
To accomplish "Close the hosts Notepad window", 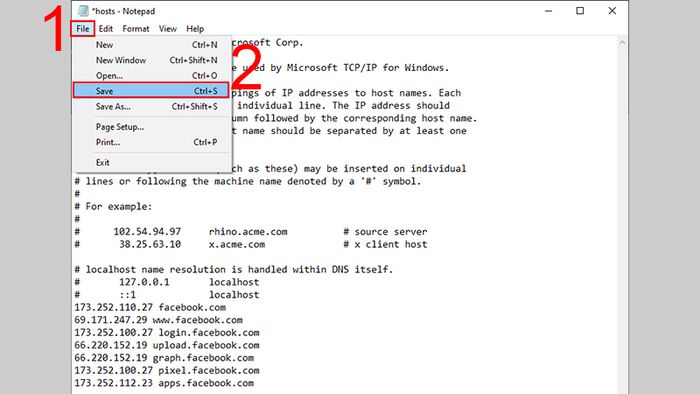I will point(612,11).
